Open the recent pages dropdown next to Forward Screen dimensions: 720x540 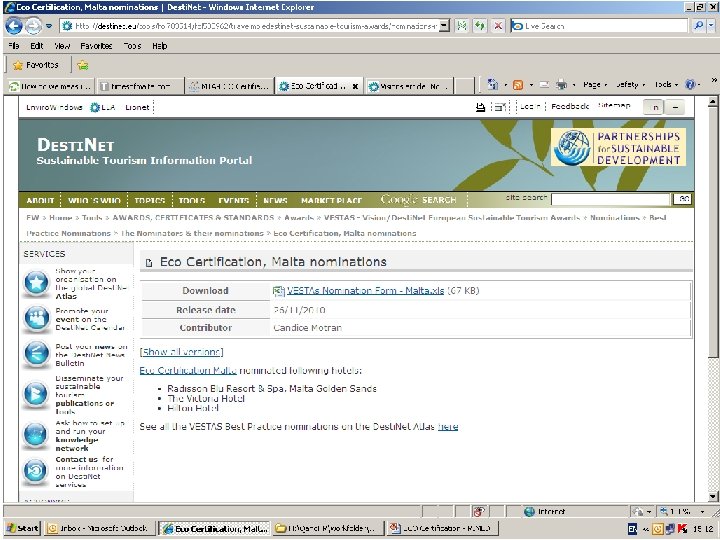tap(49, 26)
